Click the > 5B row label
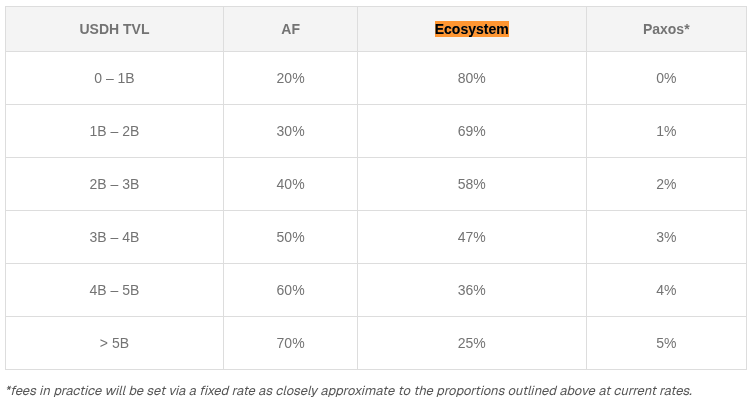The height and width of the screenshot is (409, 752). tap(114, 343)
